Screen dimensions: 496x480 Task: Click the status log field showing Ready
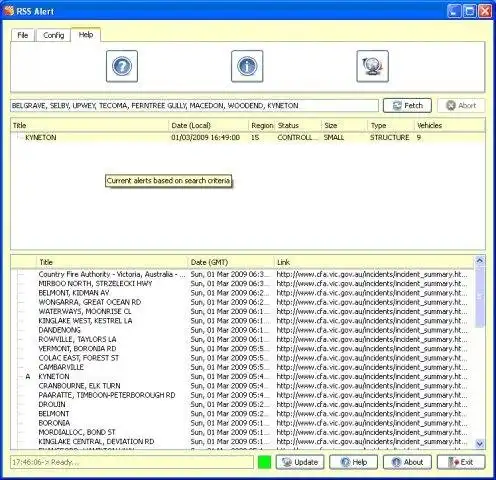(x=132, y=462)
